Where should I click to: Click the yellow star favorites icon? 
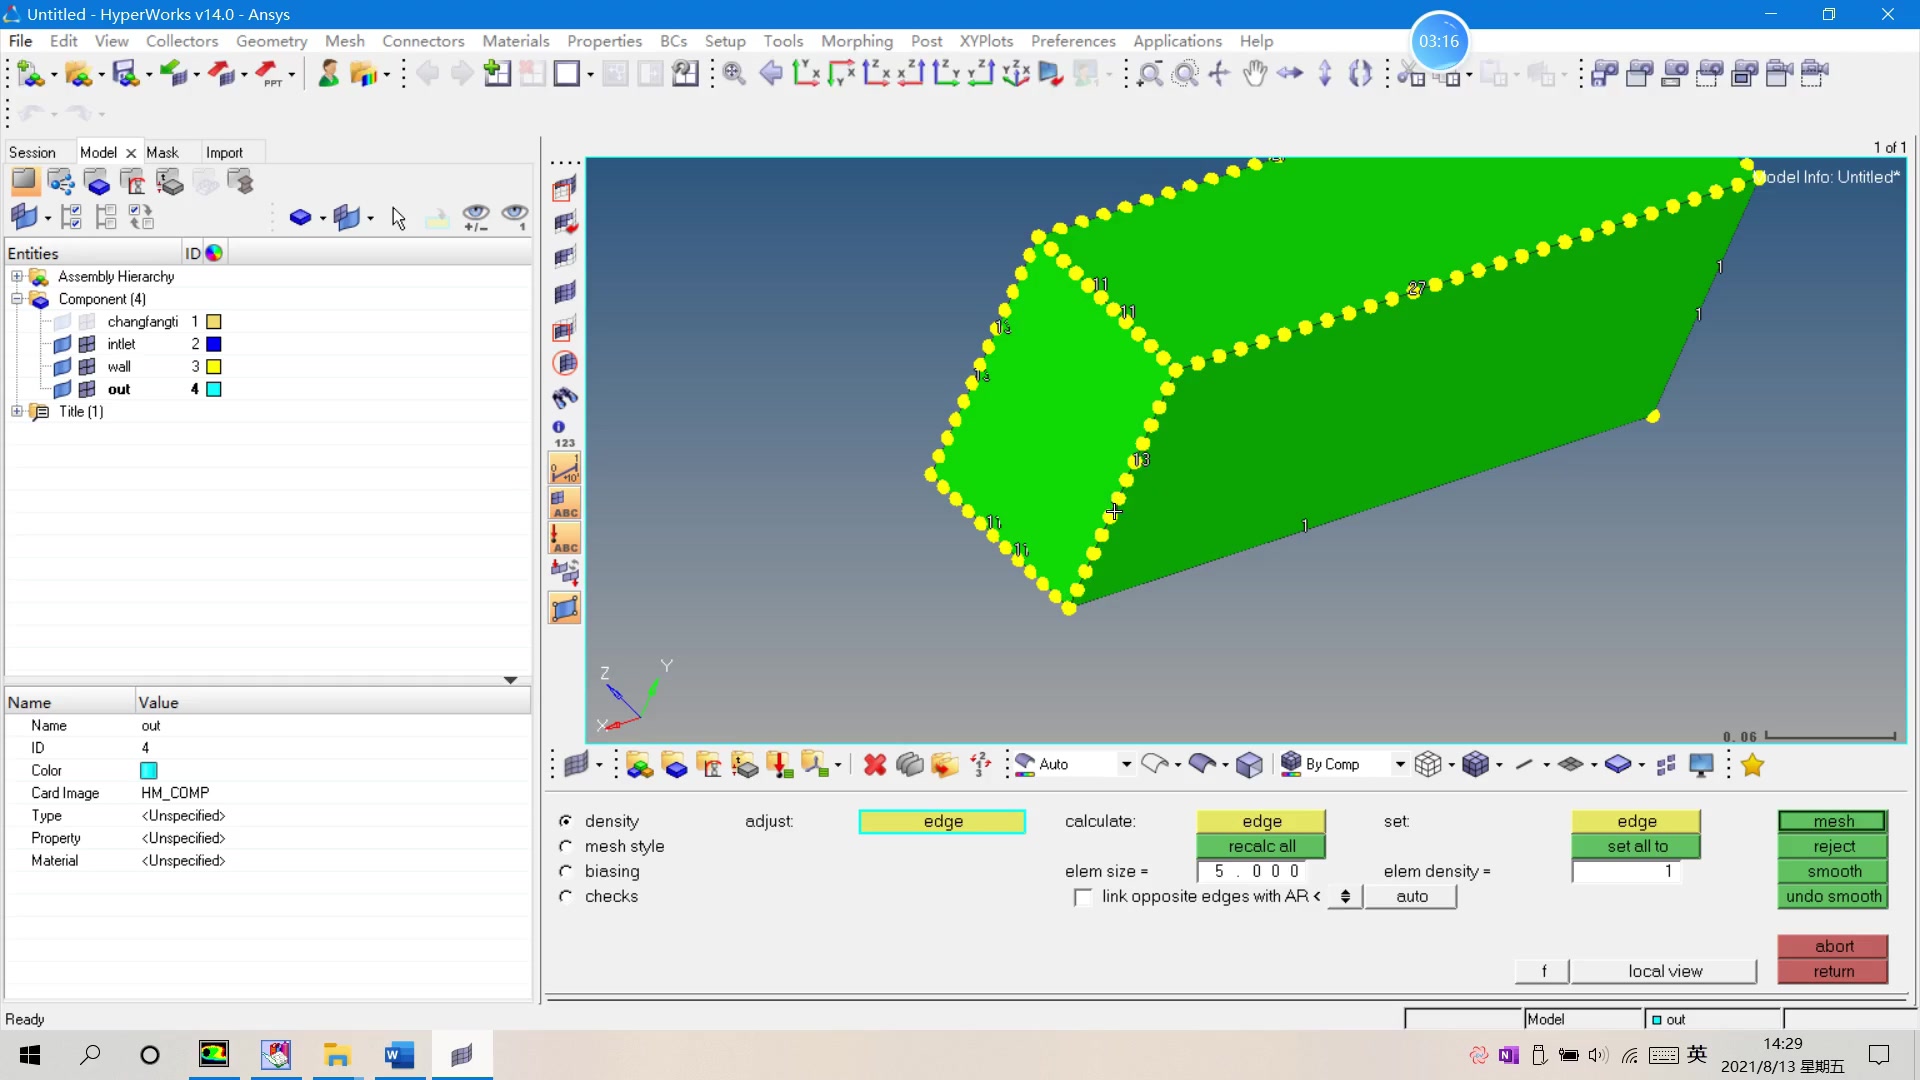pyautogui.click(x=1752, y=765)
